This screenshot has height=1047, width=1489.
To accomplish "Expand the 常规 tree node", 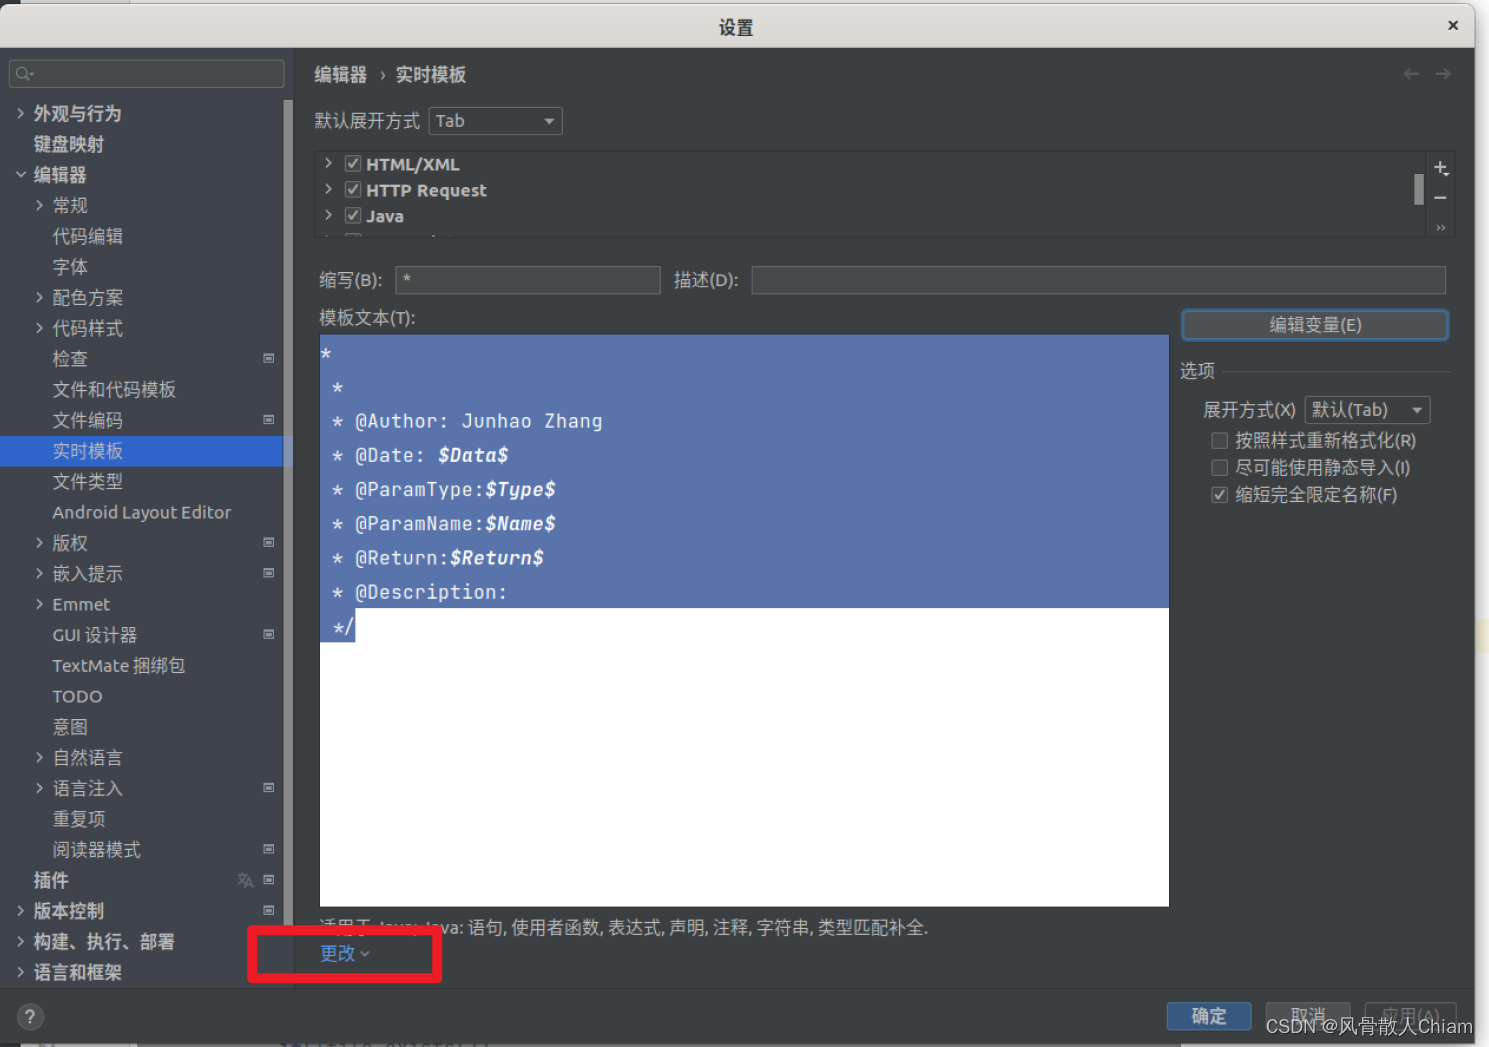I will (39, 205).
